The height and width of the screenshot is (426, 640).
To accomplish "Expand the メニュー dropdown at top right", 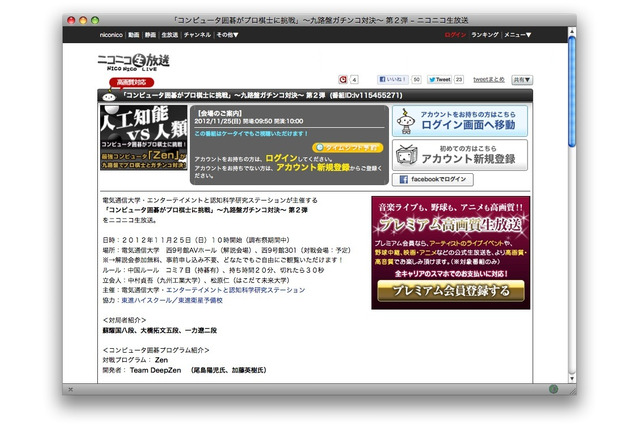I will [516, 35].
